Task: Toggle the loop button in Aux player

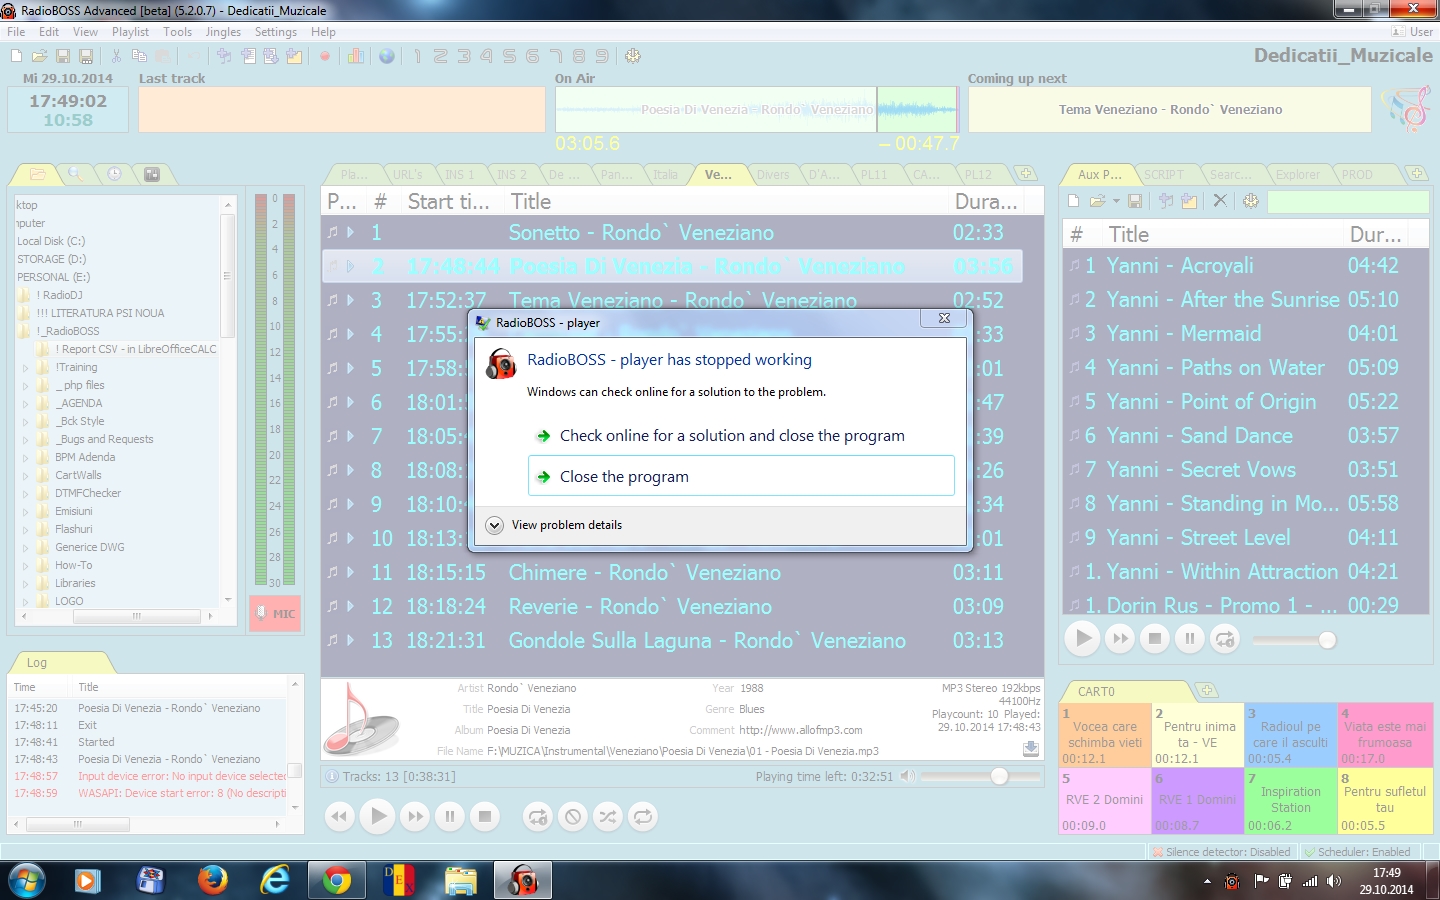Action: (1225, 638)
